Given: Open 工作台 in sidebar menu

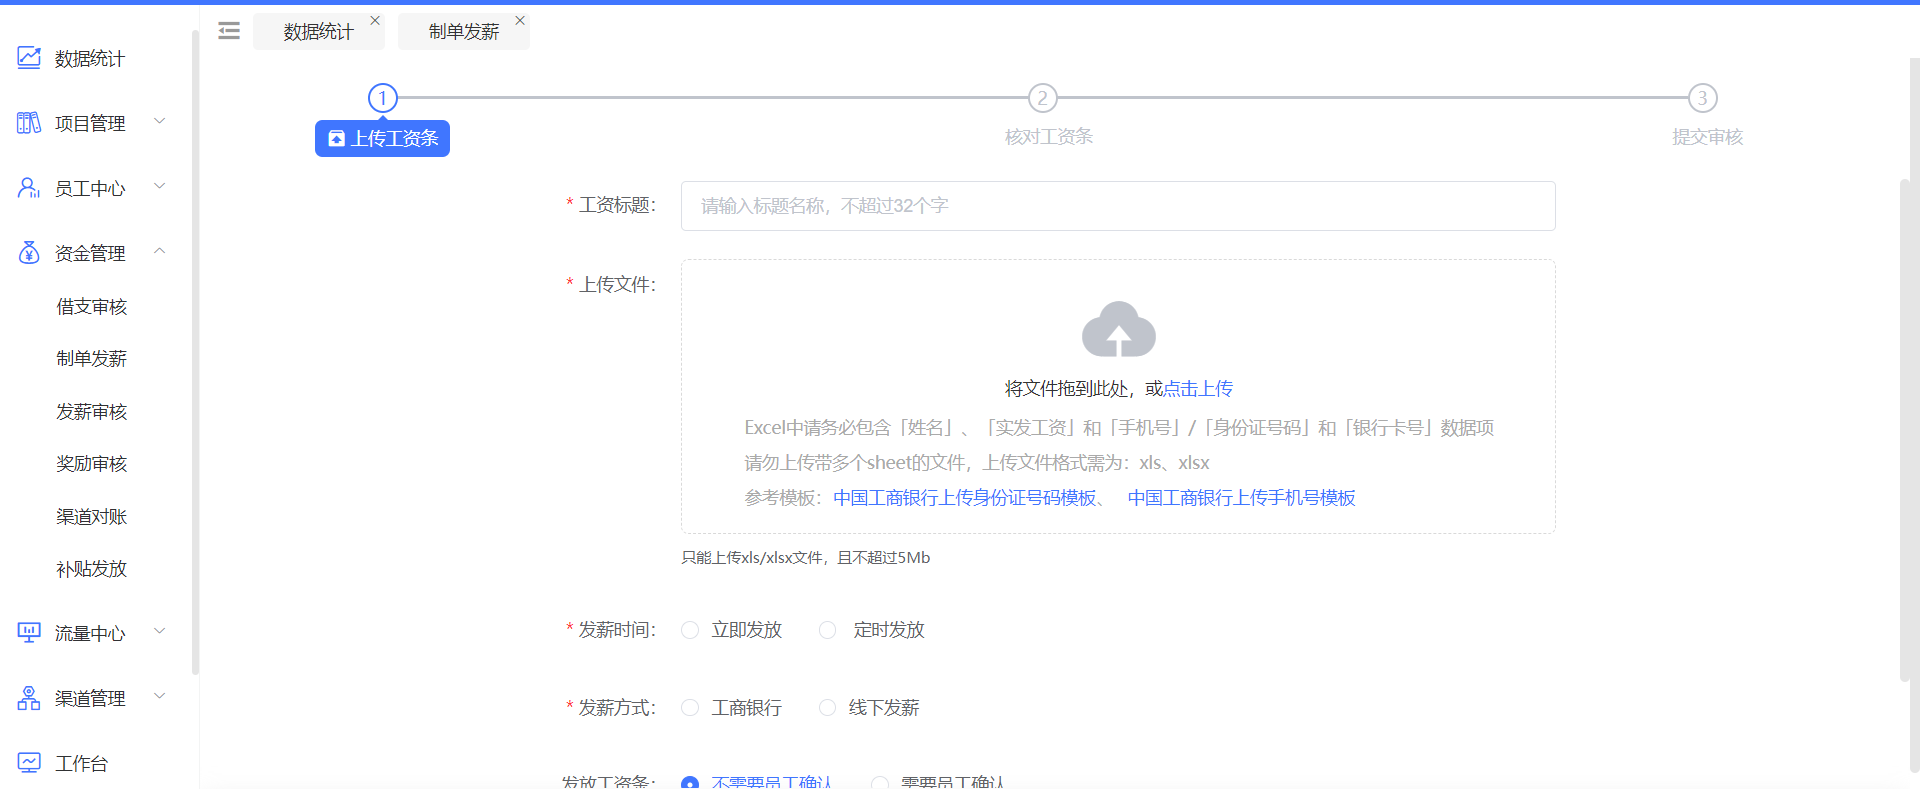Looking at the screenshot, I should [82, 764].
